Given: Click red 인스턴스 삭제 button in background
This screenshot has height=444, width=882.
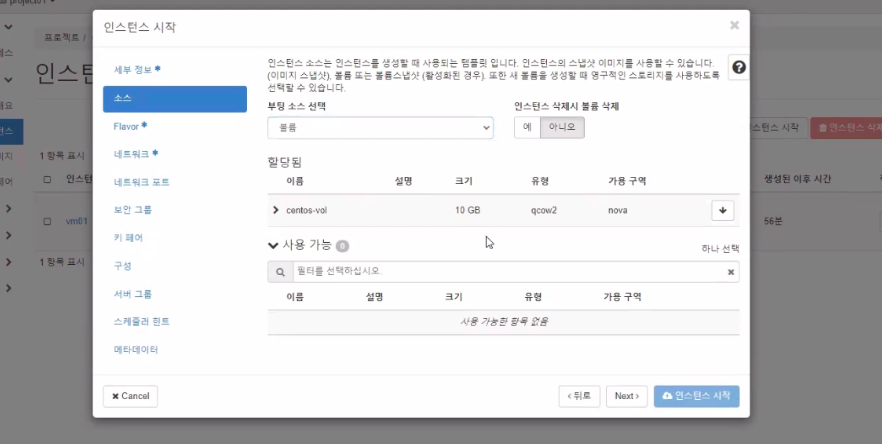Looking at the screenshot, I should [x=847, y=128].
